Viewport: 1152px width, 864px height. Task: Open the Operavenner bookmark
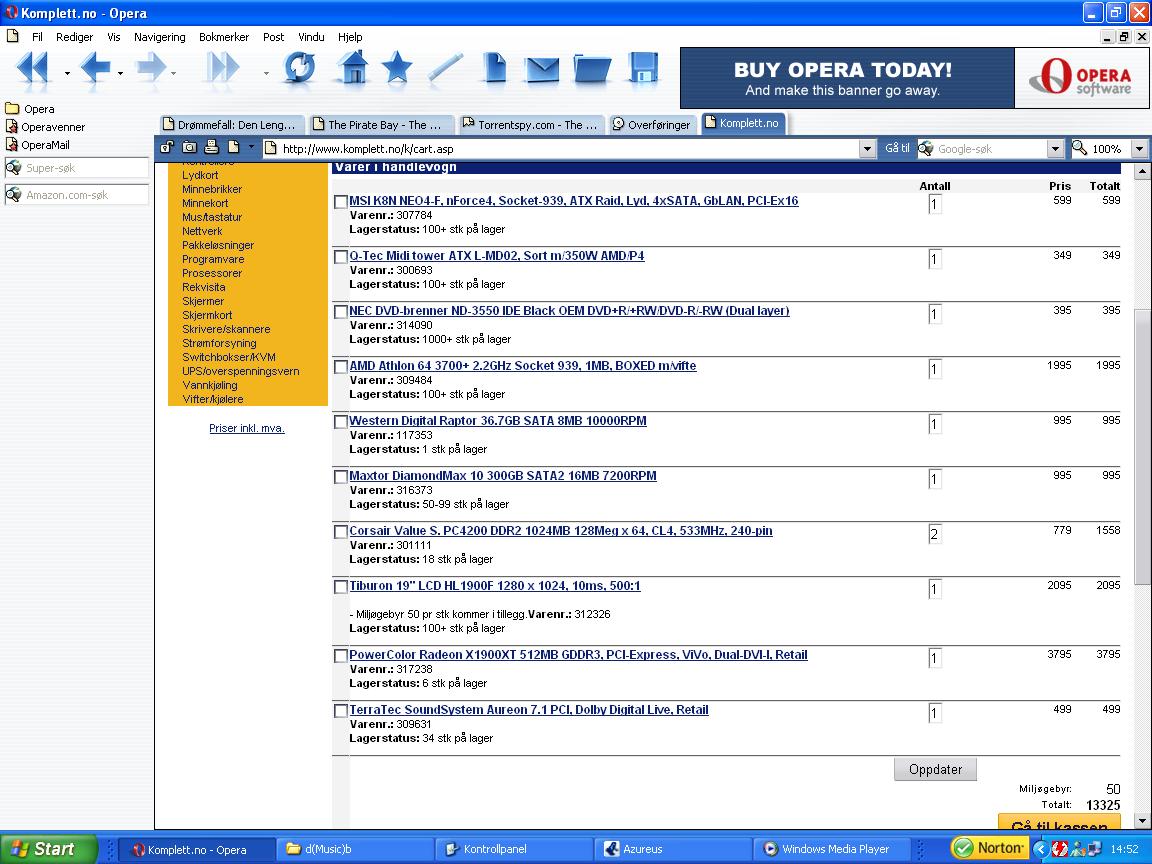point(45,126)
